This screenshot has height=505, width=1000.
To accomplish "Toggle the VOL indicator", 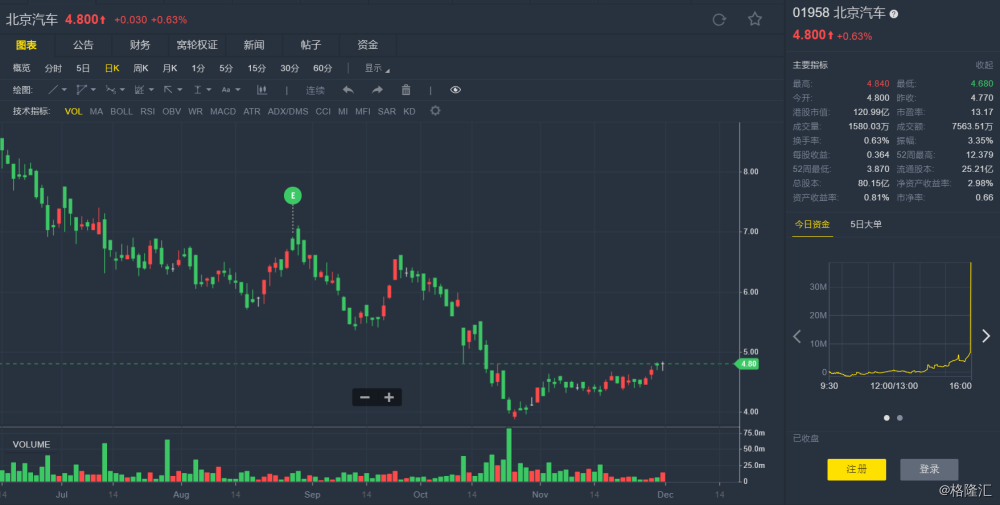I will [x=73, y=112].
